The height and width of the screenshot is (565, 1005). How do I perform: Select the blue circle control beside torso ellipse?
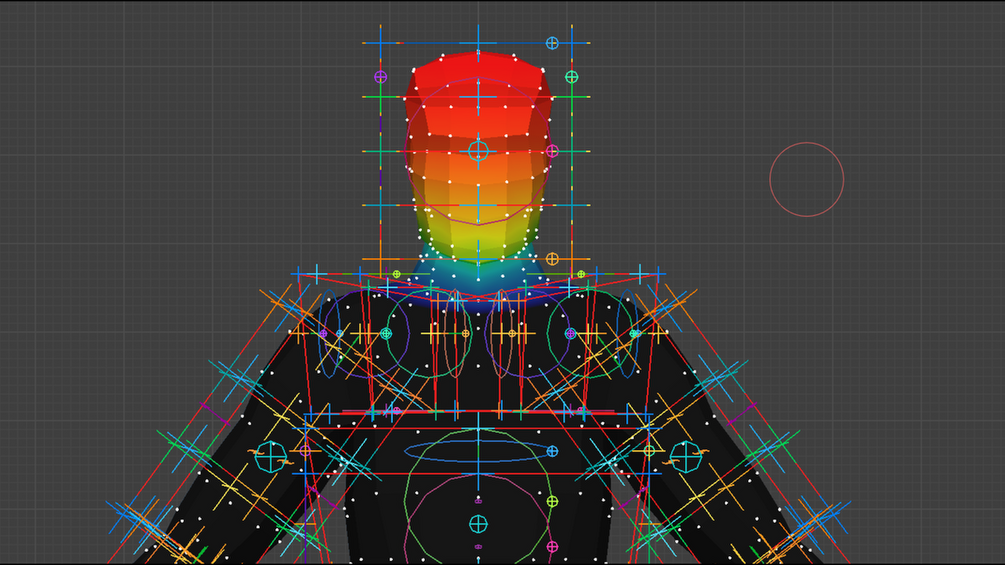(x=552, y=451)
